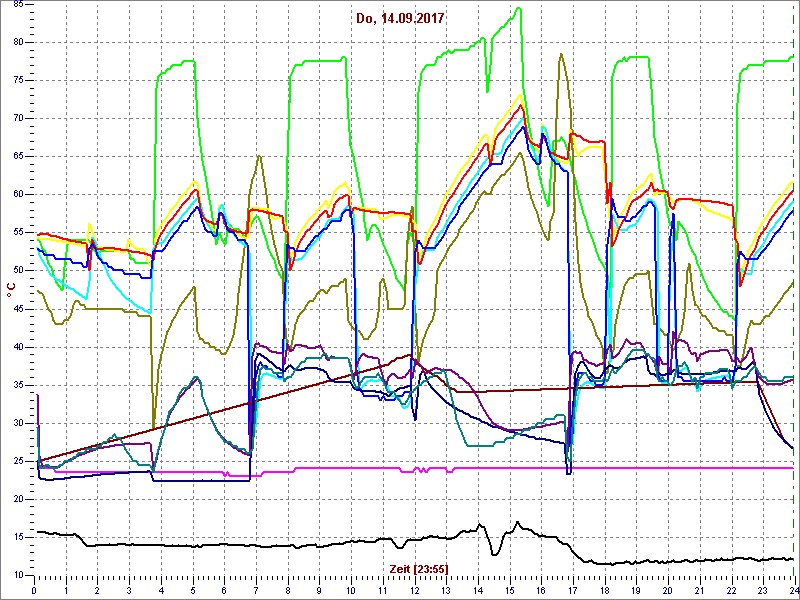
Task: Click hour 16 on the time axis
Action: [x=541, y=591]
